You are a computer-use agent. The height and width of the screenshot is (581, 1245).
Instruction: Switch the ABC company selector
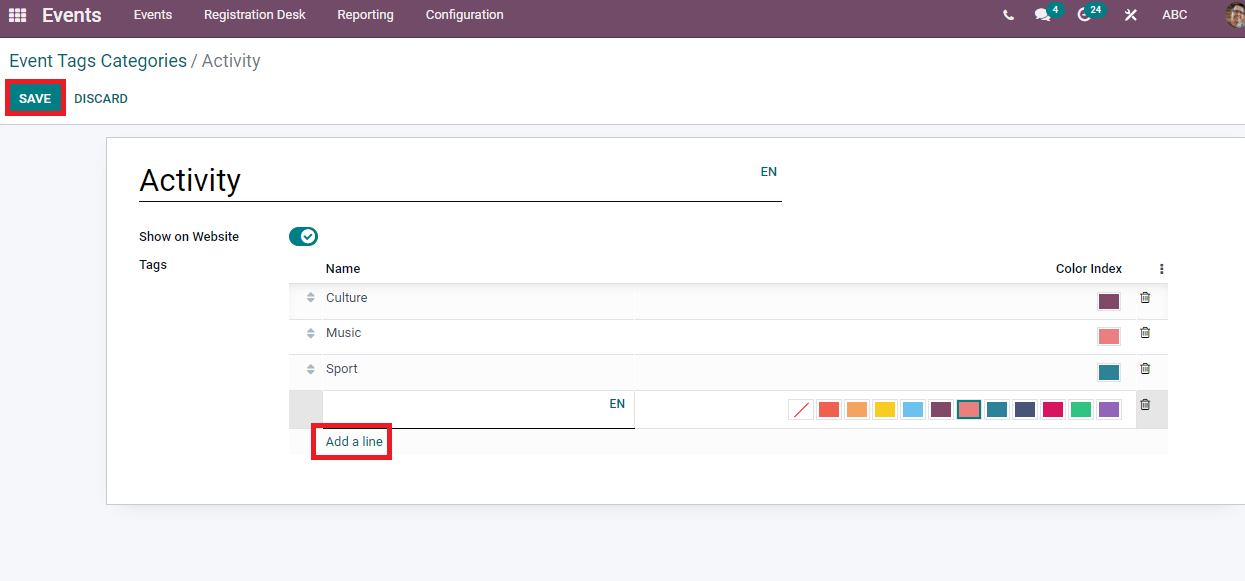(1175, 15)
